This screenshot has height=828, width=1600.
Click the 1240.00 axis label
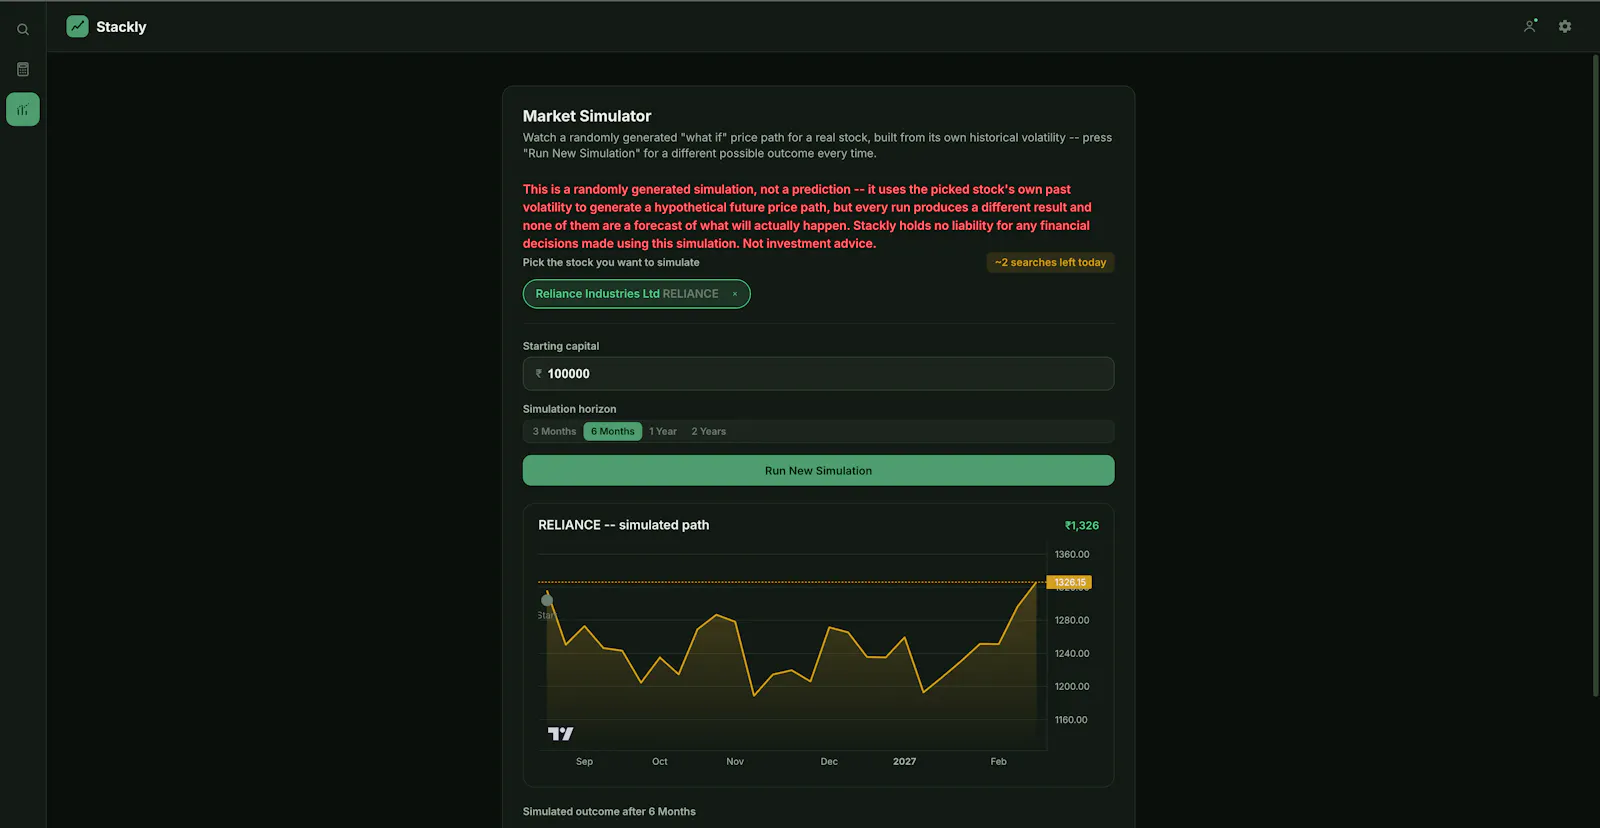point(1072,654)
